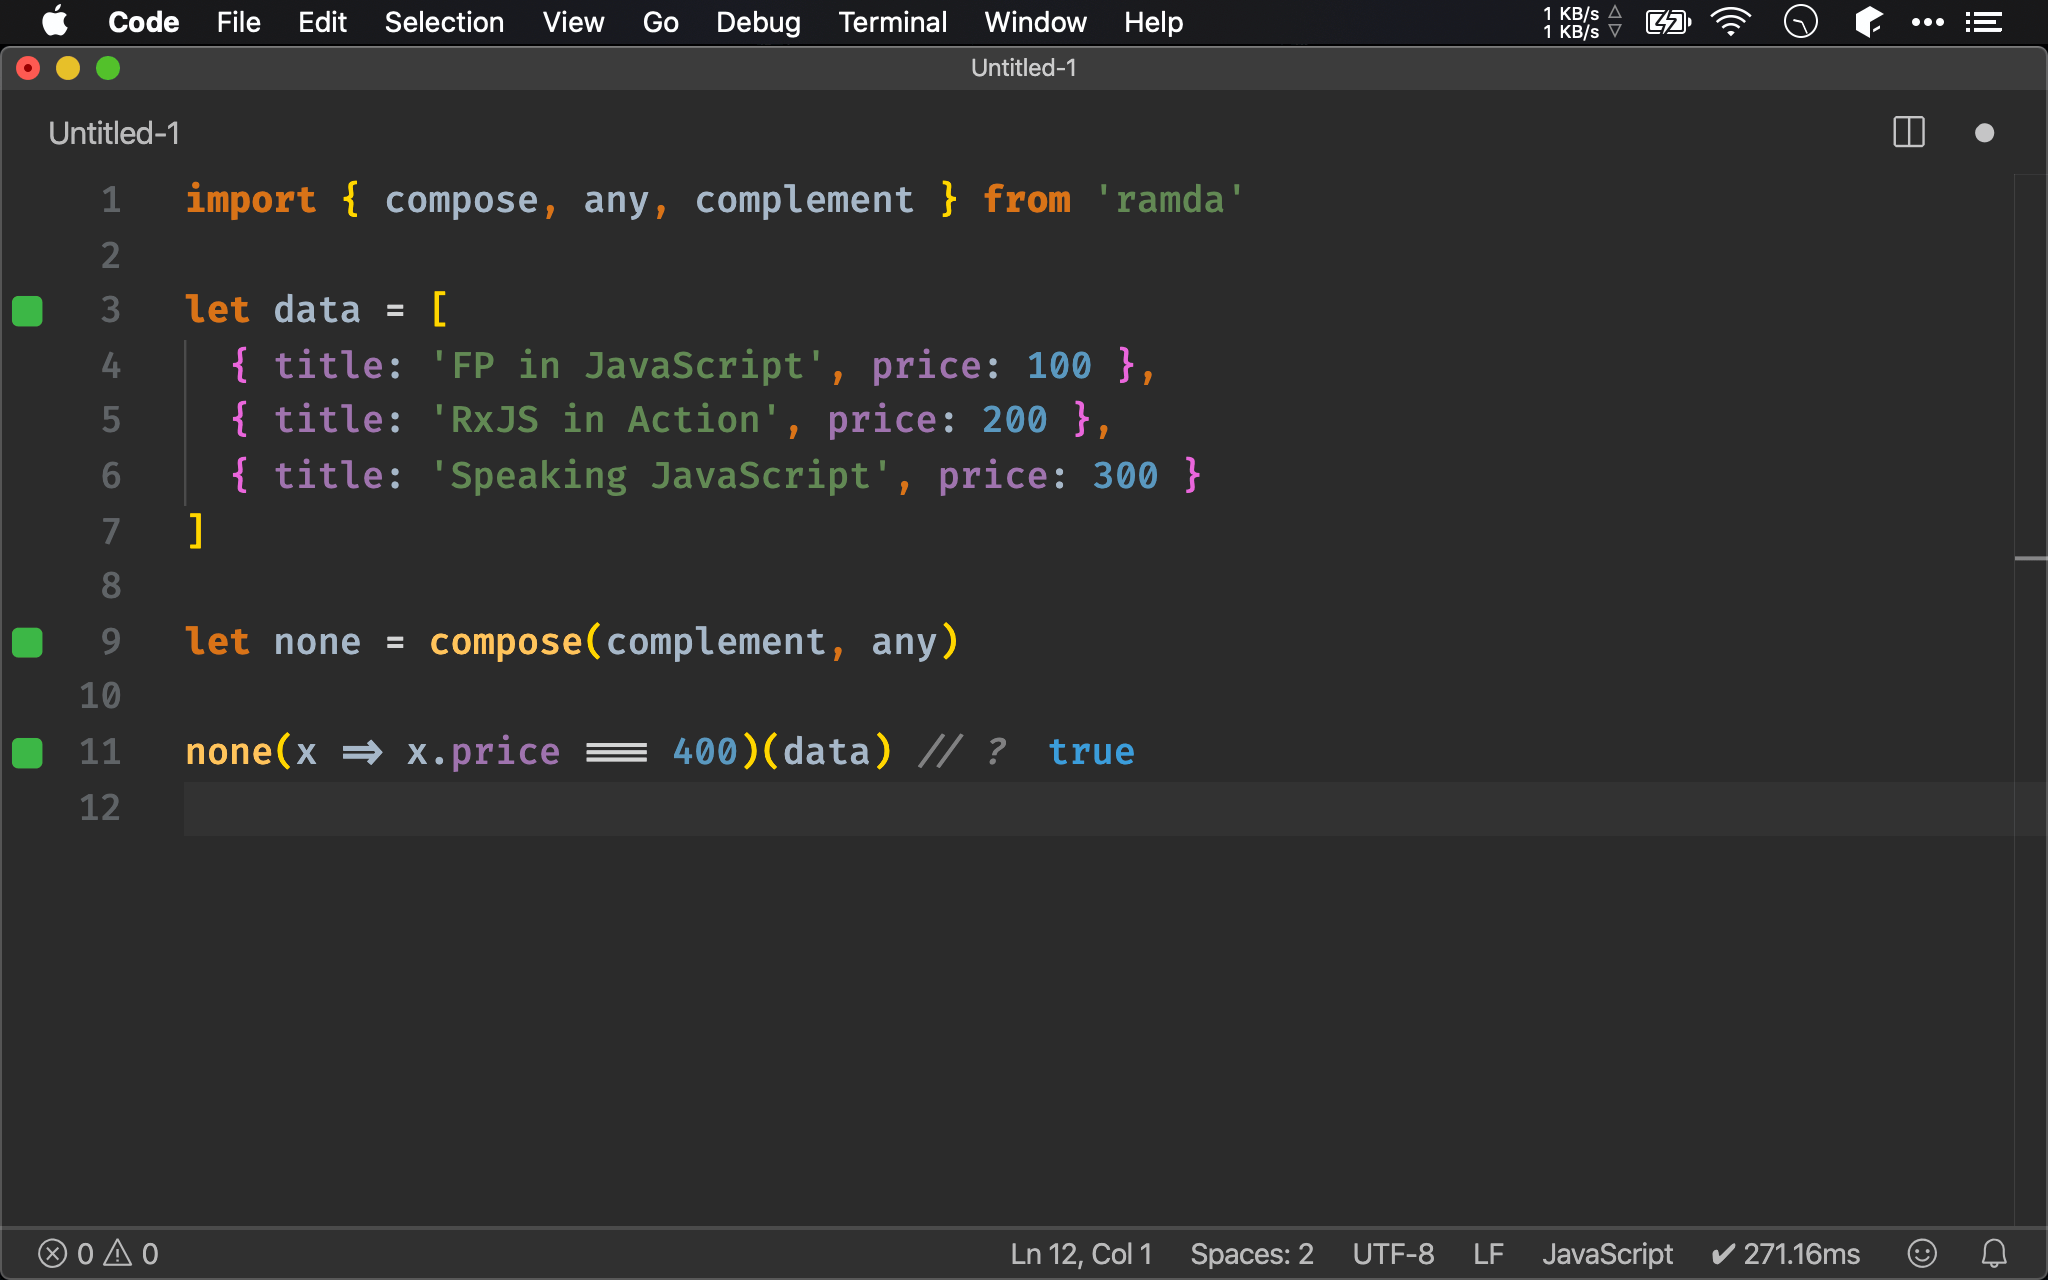
Task: Click the closing bracket on line 7
Action: (196, 531)
